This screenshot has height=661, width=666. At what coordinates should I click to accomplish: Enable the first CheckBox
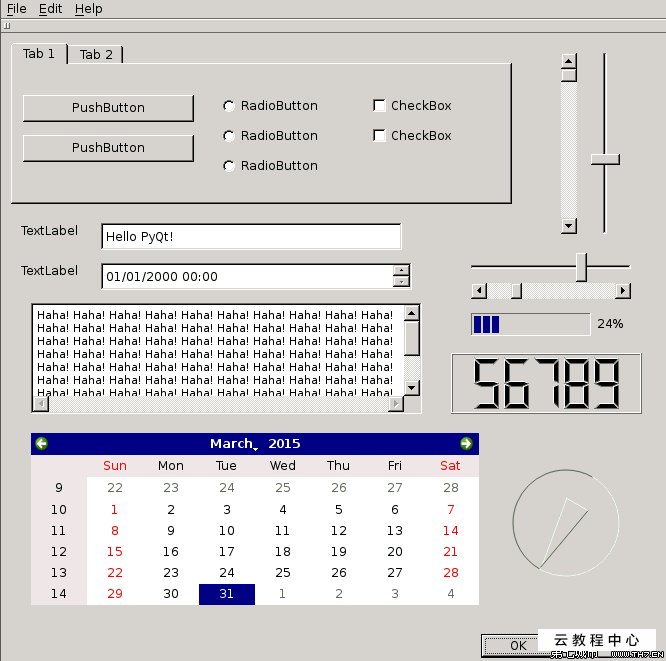pyautogui.click(x=379, y=106)
